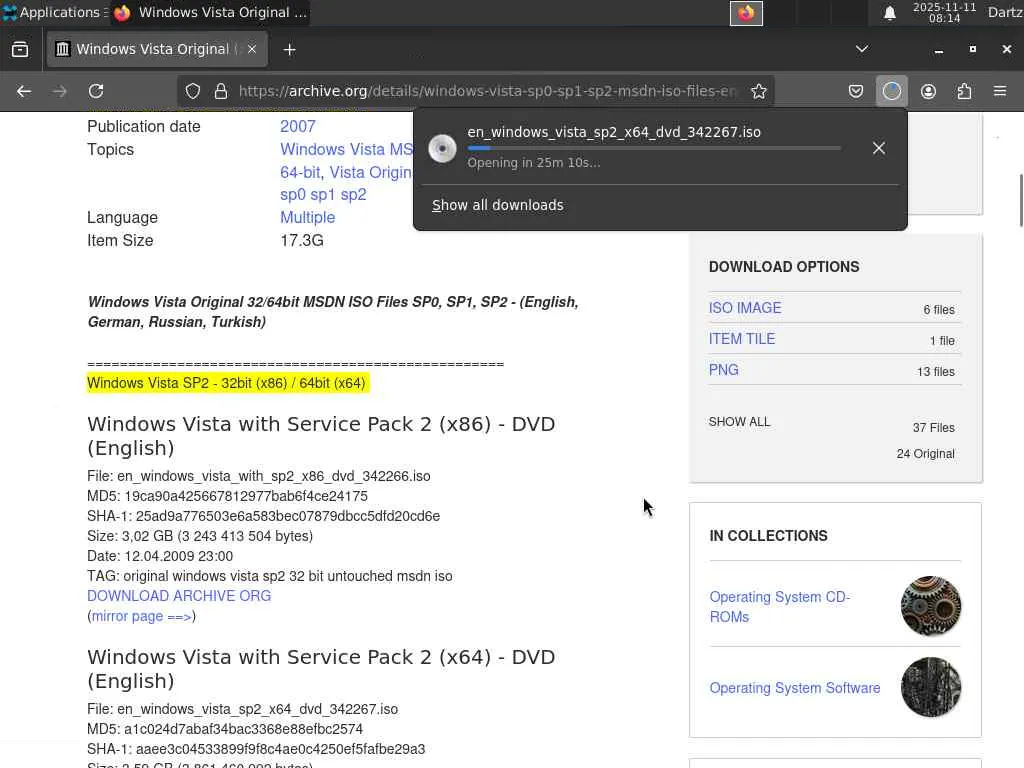Click the download progress bar

(654, 148)
